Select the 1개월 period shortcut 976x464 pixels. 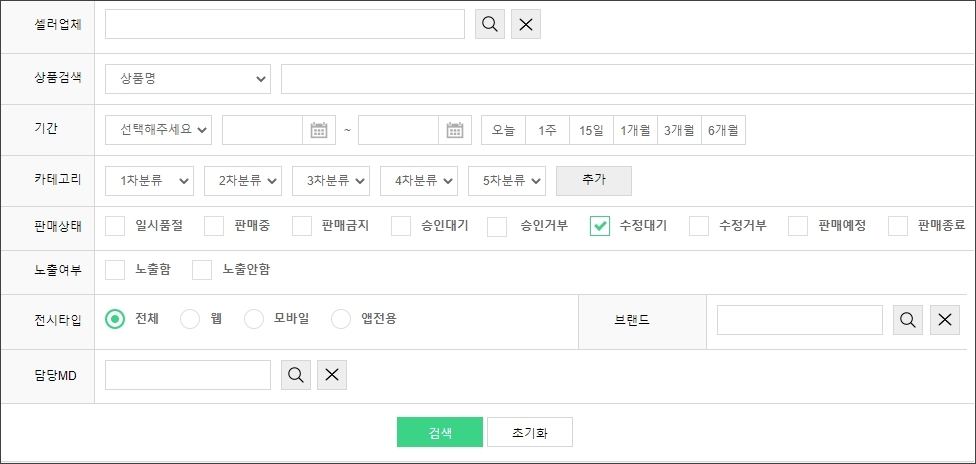click(635, 130)
